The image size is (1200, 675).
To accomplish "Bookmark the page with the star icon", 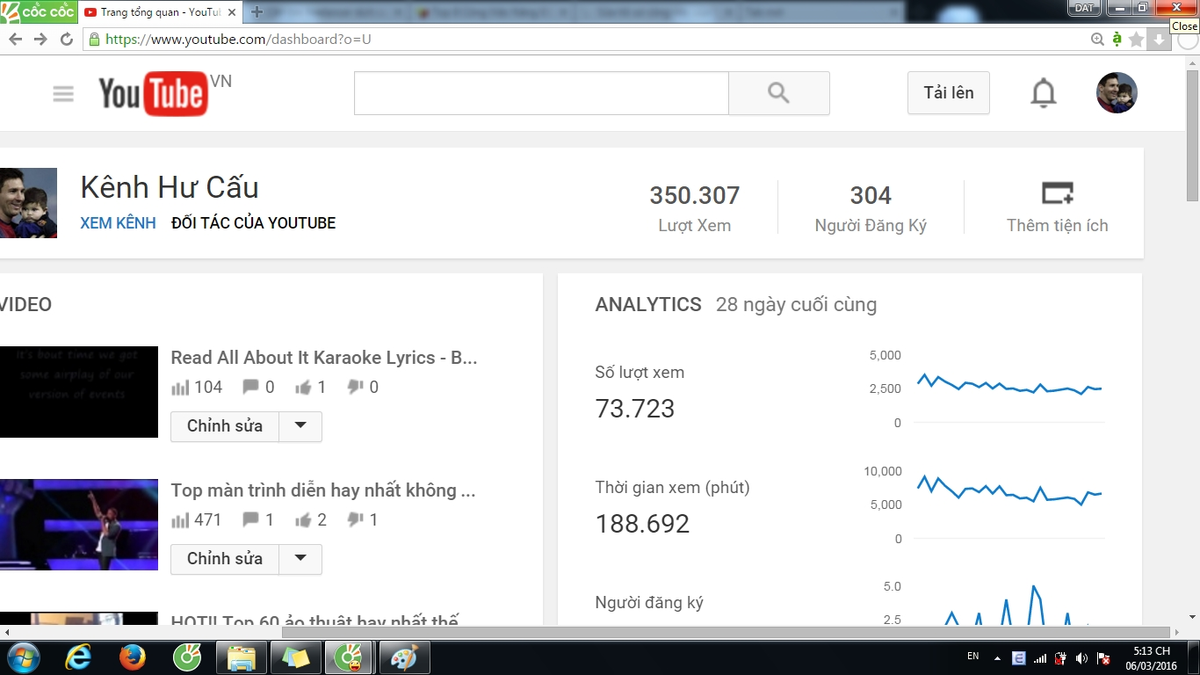I will click(1136, 39).
